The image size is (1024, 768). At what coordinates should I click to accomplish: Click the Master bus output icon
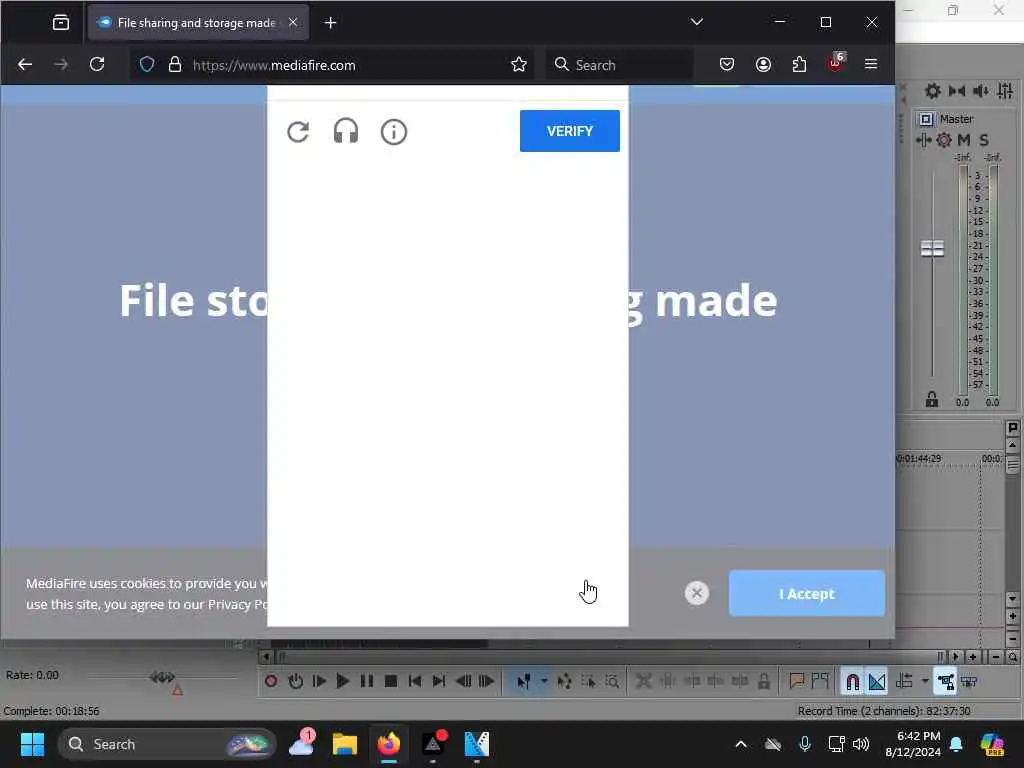point(926,119)
